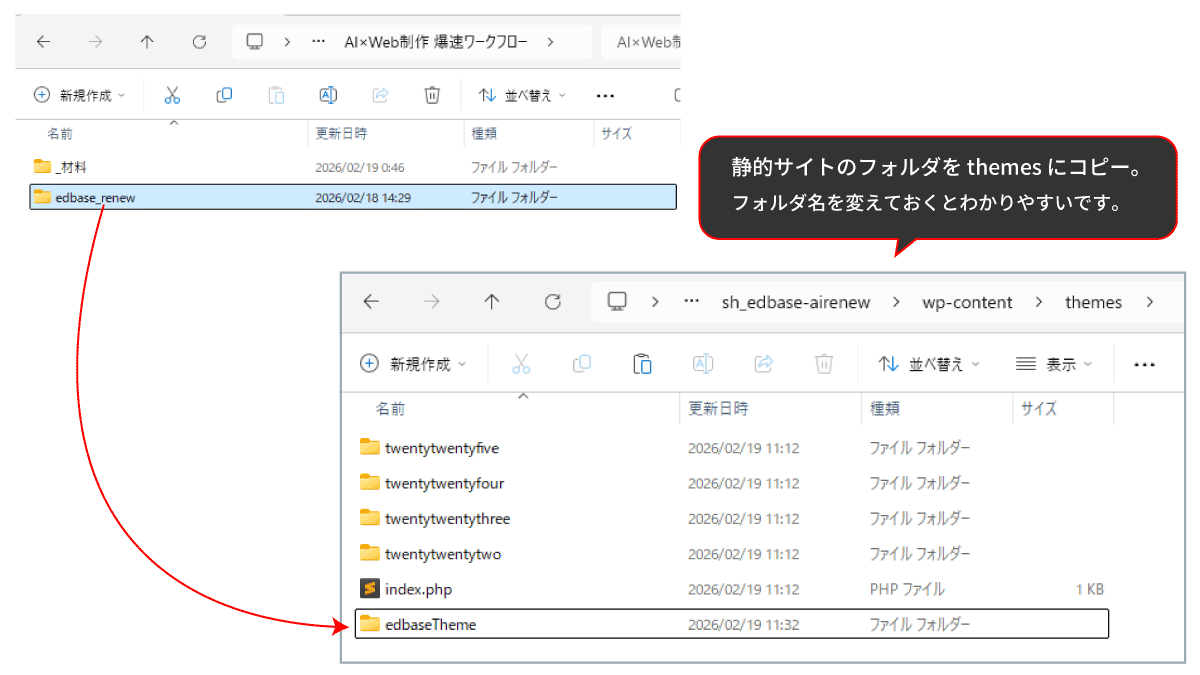Image resolution: width=1200 pixels, height=675 pixels.
Task: Select the edbase_renew folder
Action: point(354,197)
